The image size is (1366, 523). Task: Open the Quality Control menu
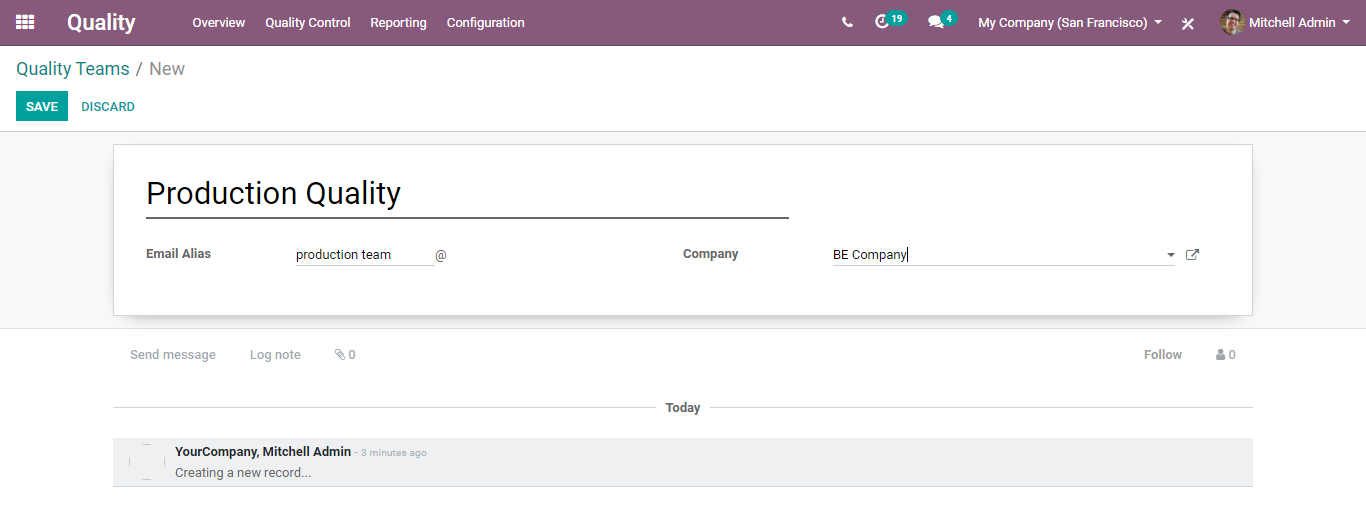coord(308,22)
